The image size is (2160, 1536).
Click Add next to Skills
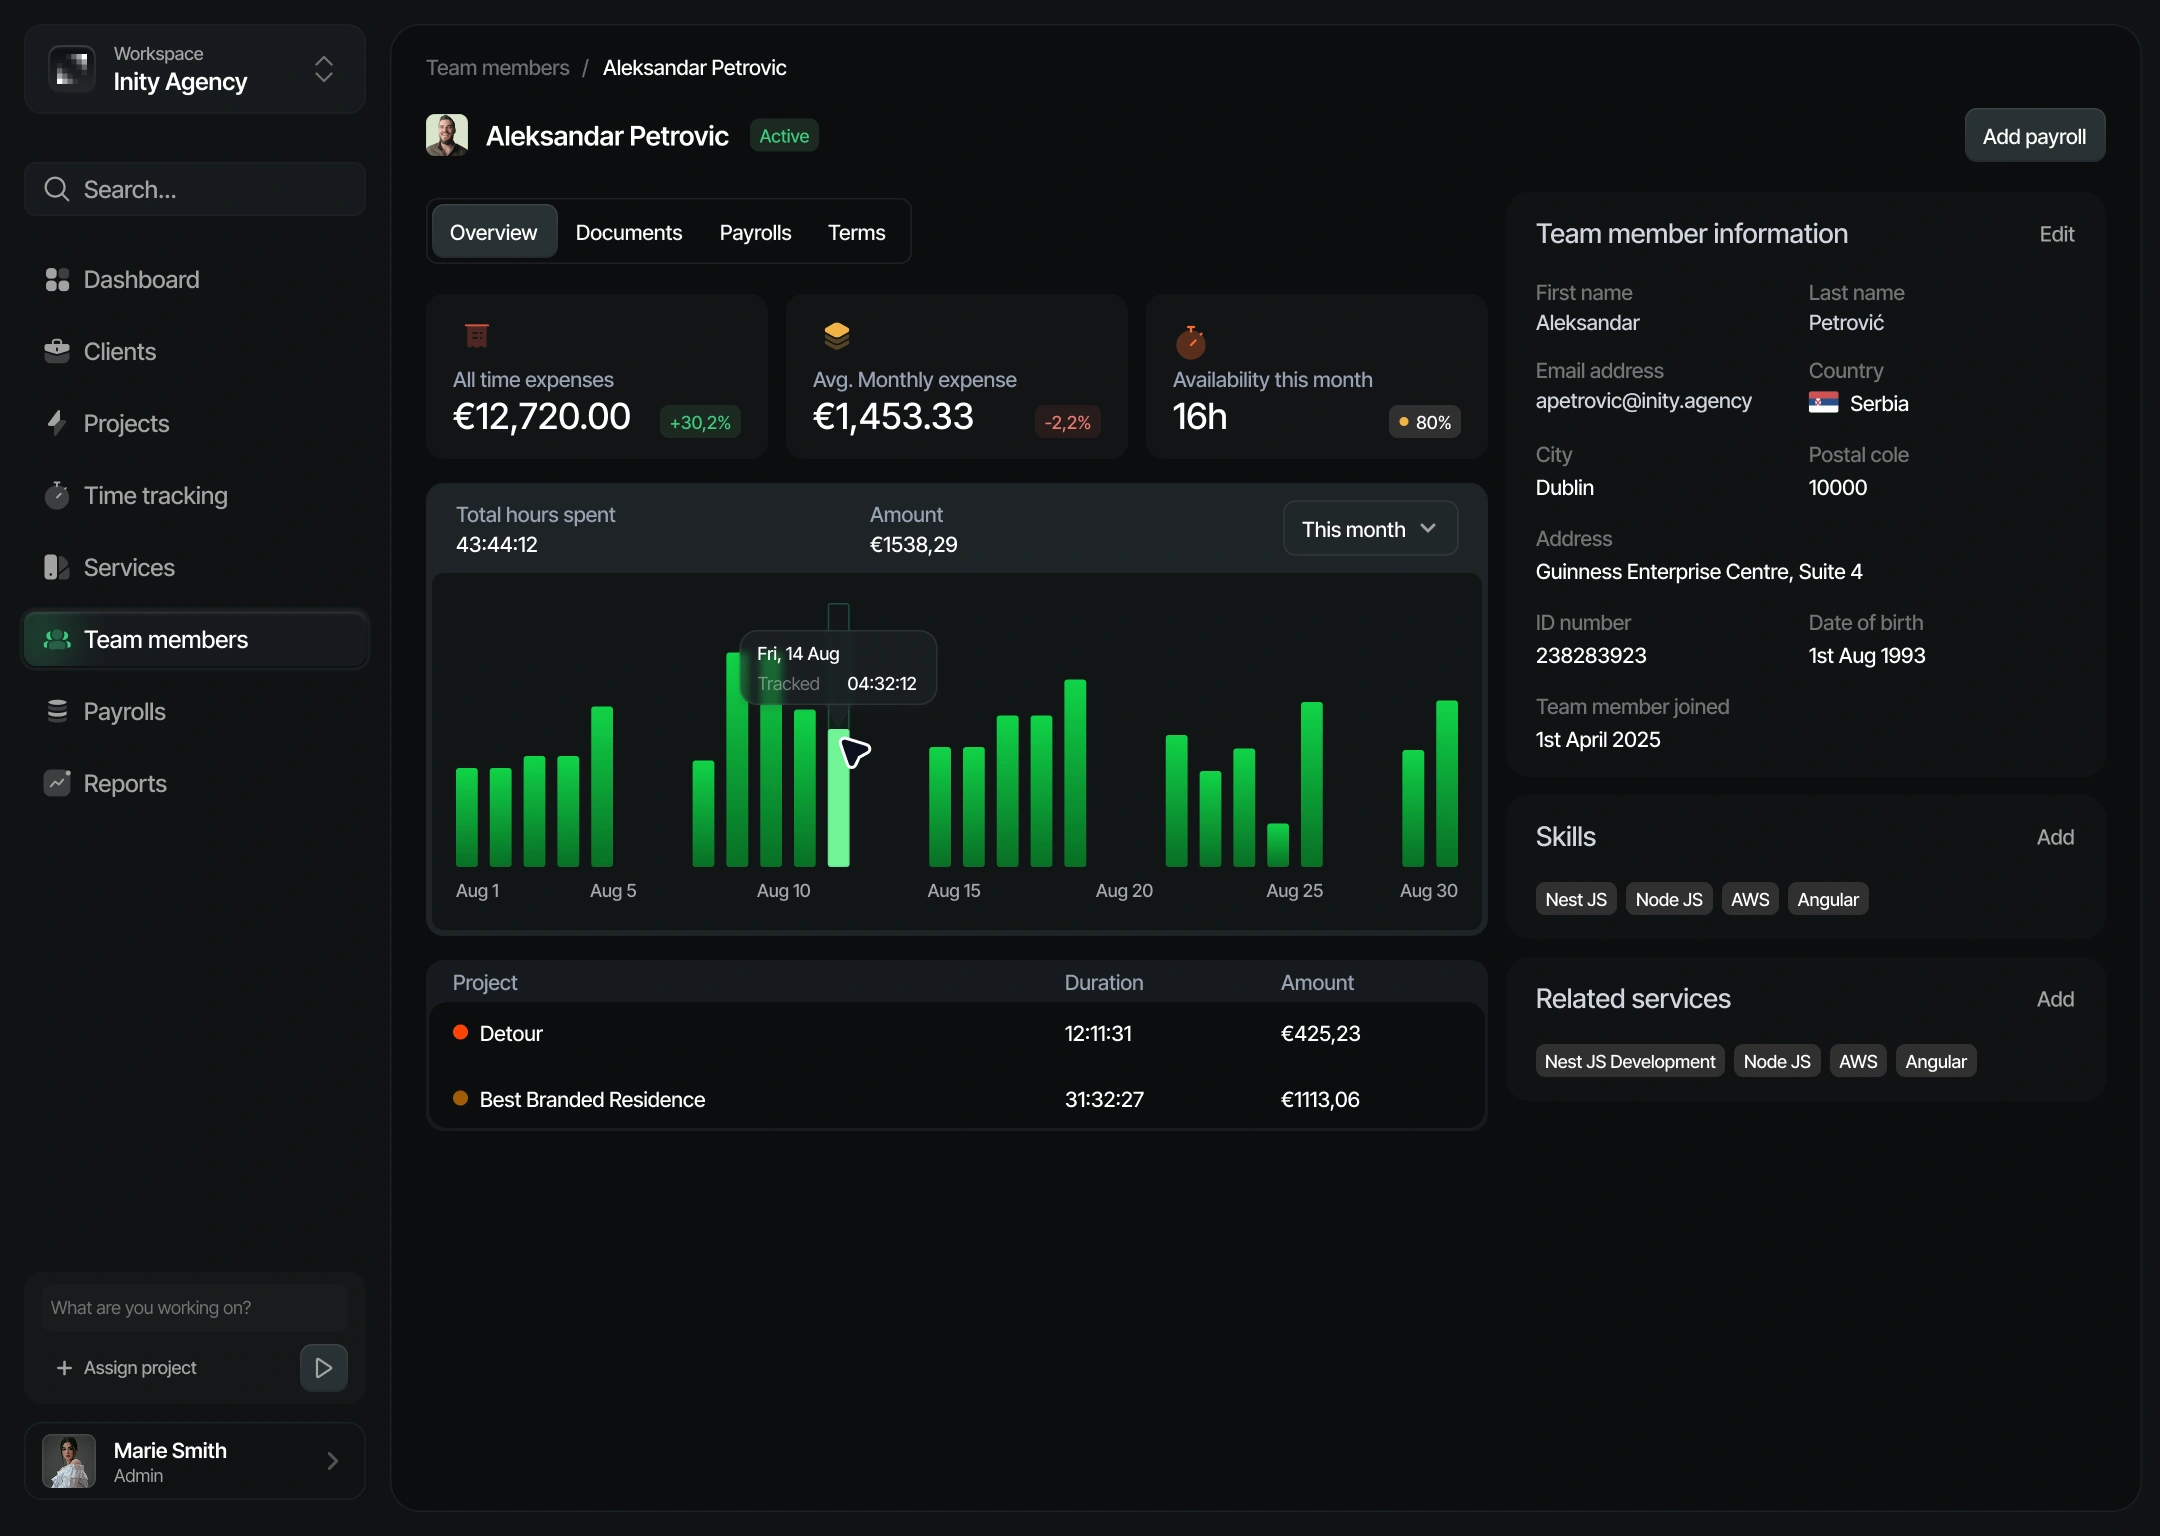coord(2054,837)
